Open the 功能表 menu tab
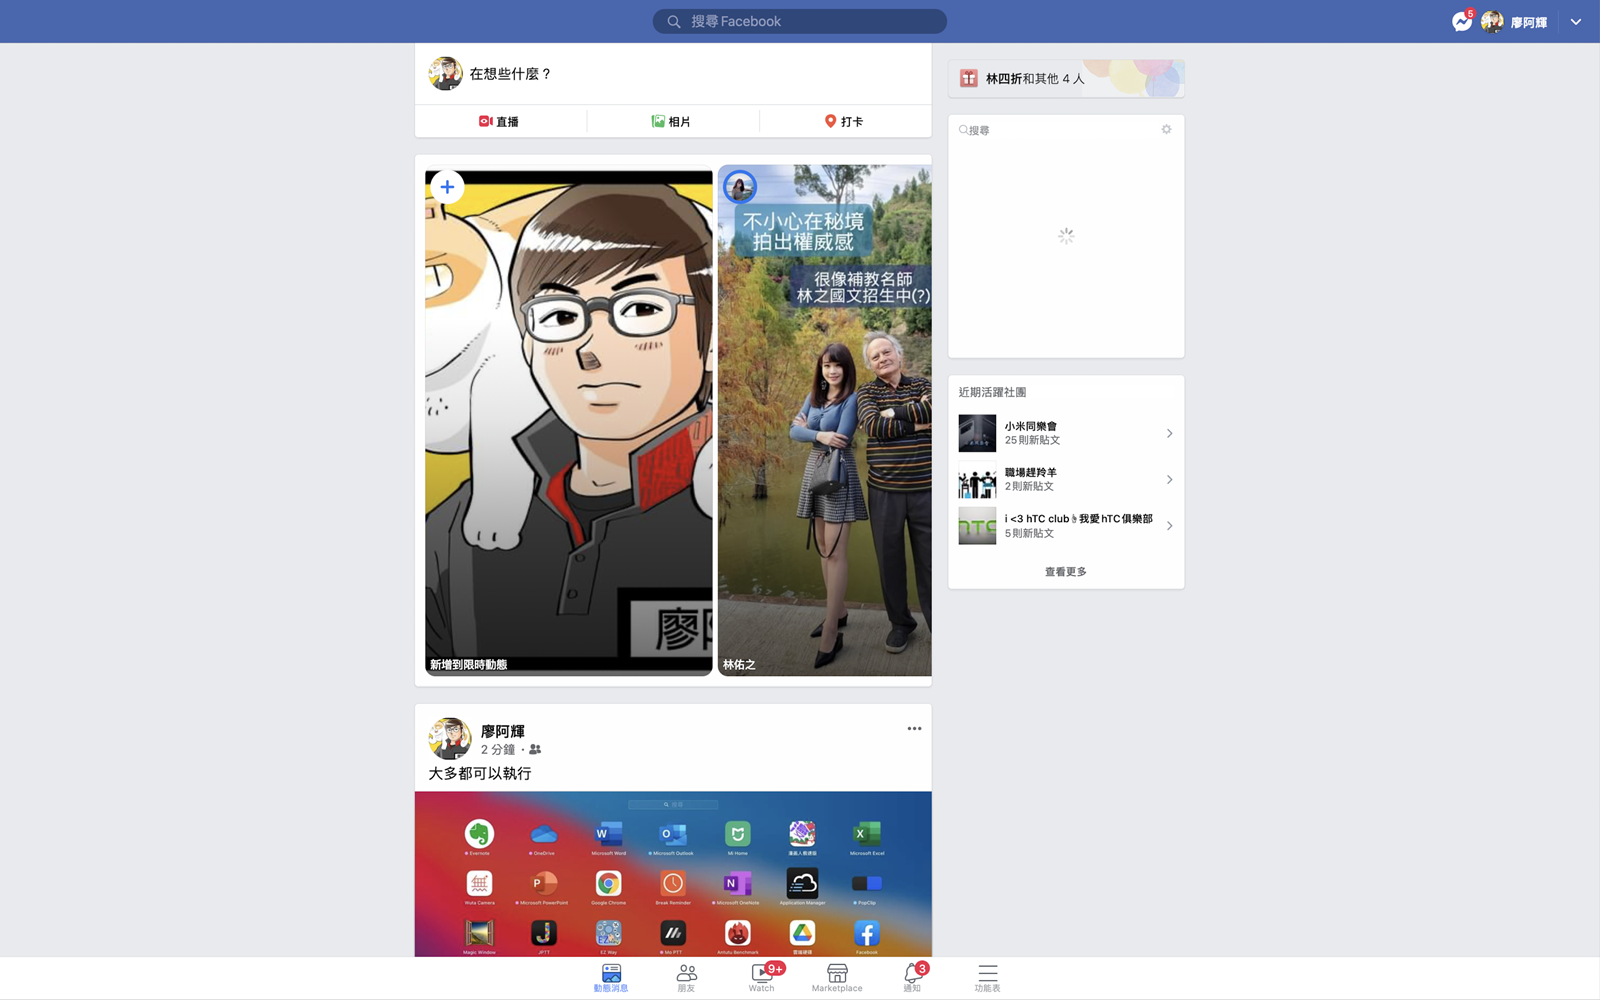 987,975
